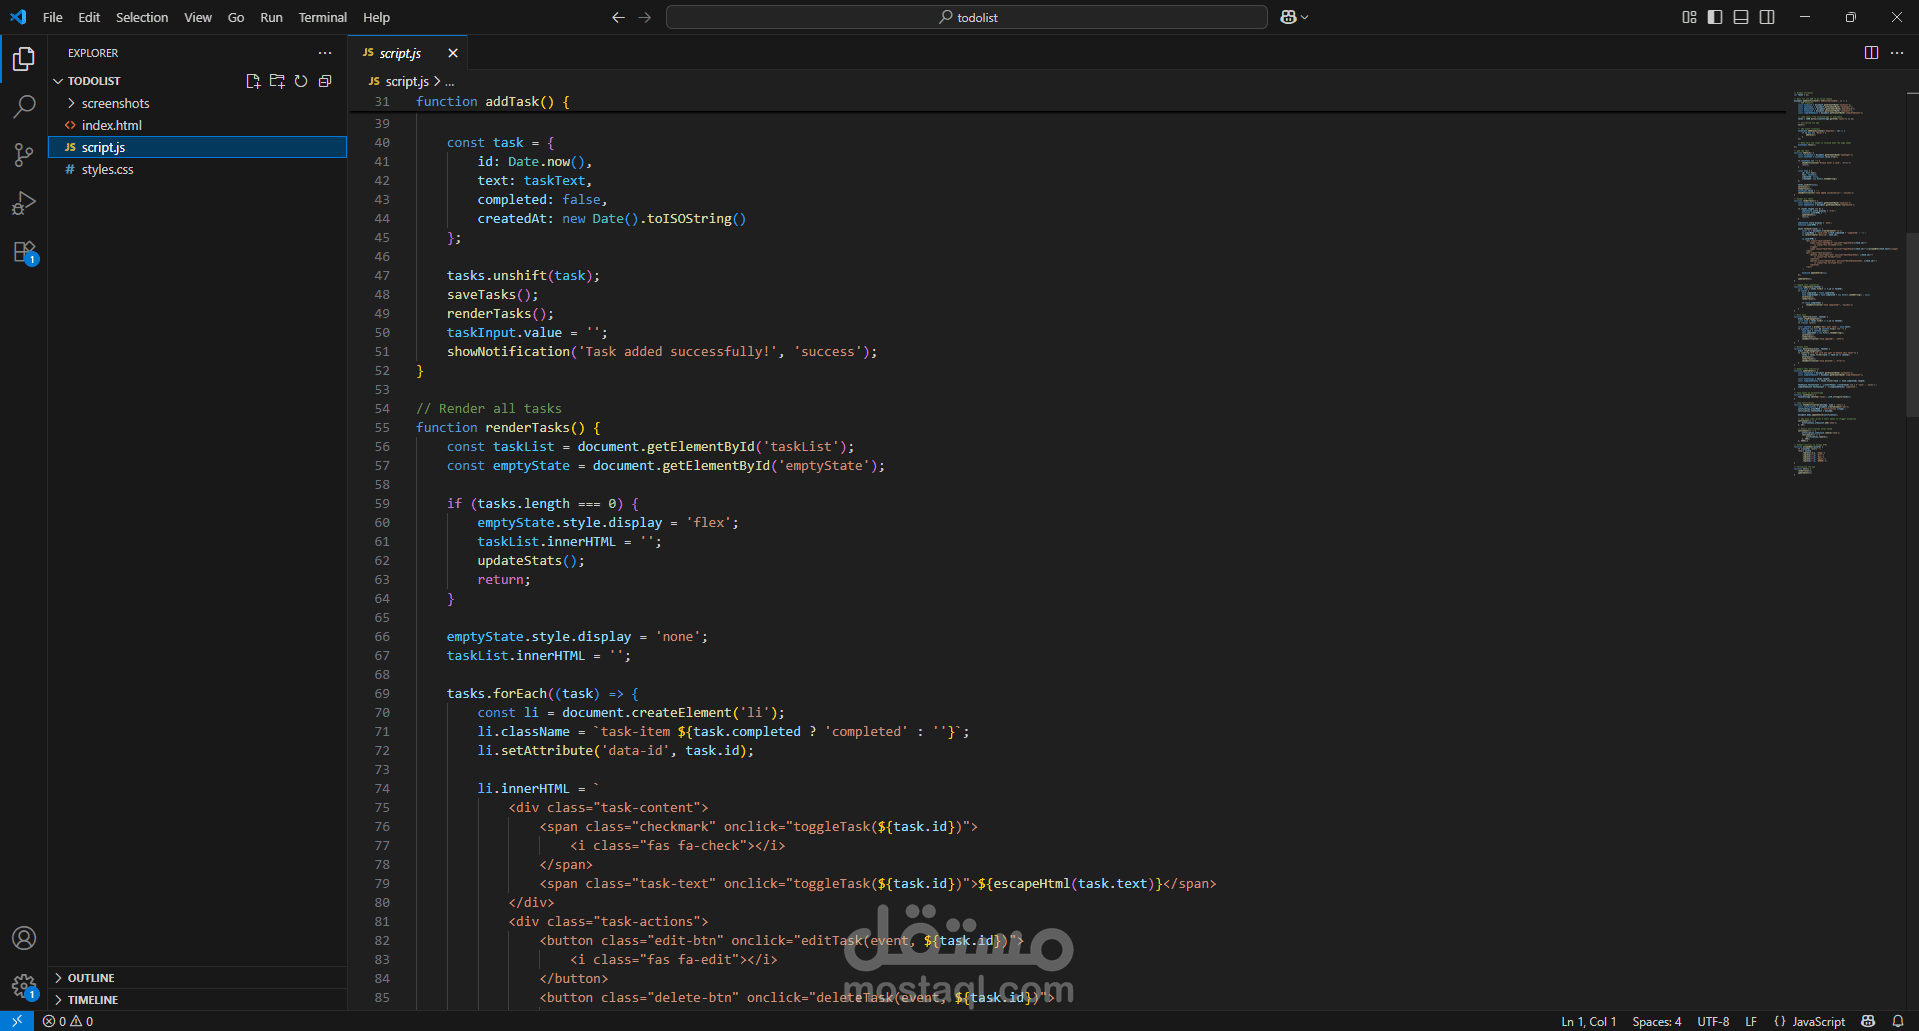Split the editor to the right

click(1871, 53)
